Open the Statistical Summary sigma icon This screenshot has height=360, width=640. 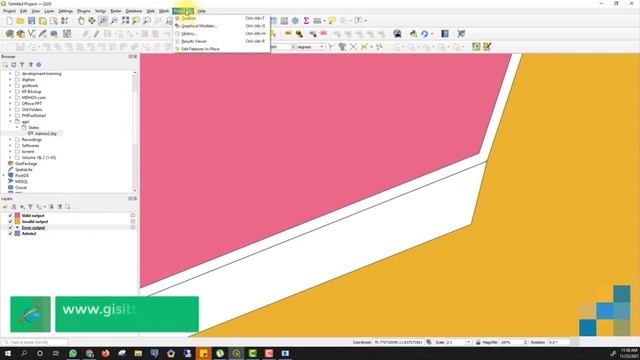(x=306, y=21)
